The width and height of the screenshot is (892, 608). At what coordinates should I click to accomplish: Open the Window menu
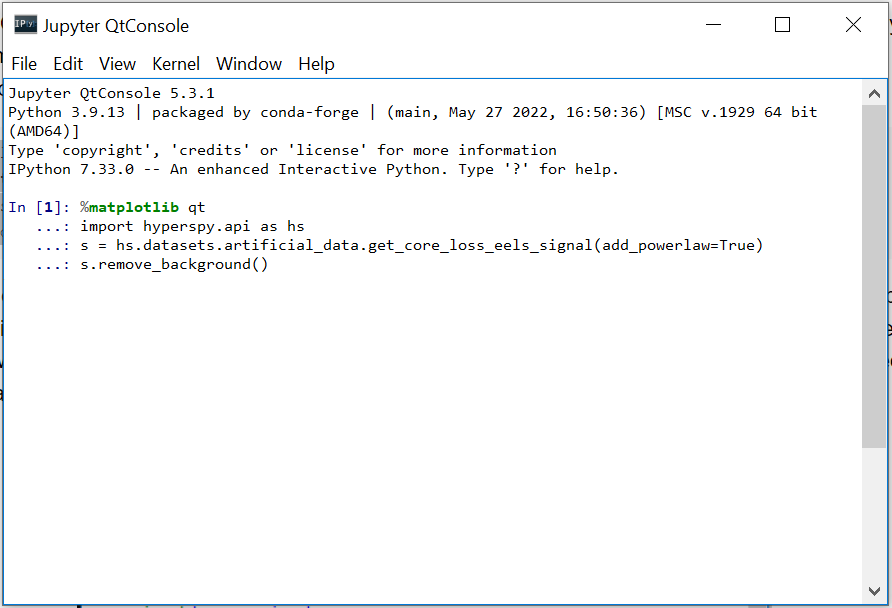pyautogui.click(x=249, y=64)
